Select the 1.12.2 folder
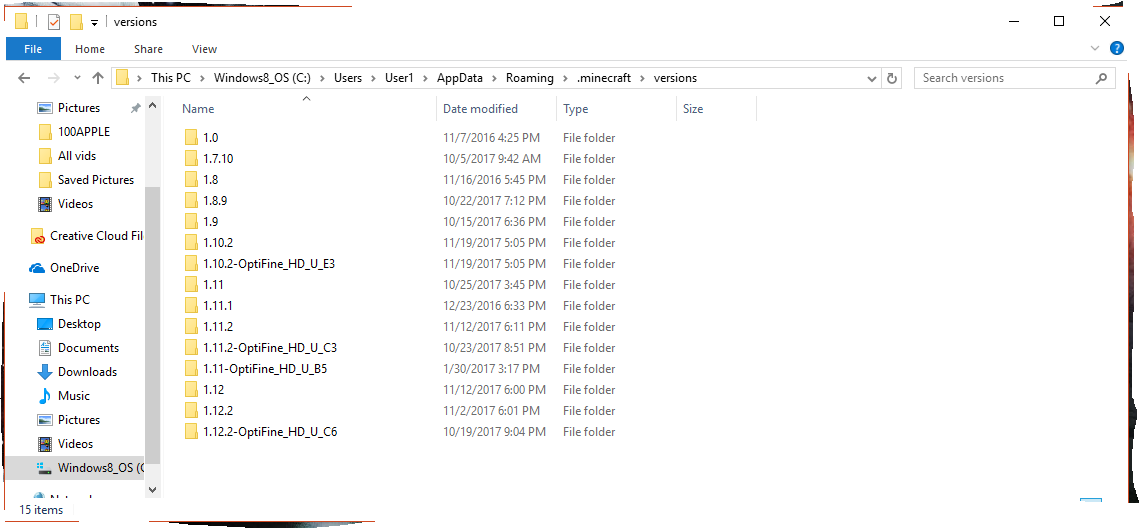The image size is (1140, 528). coord(218,411)
